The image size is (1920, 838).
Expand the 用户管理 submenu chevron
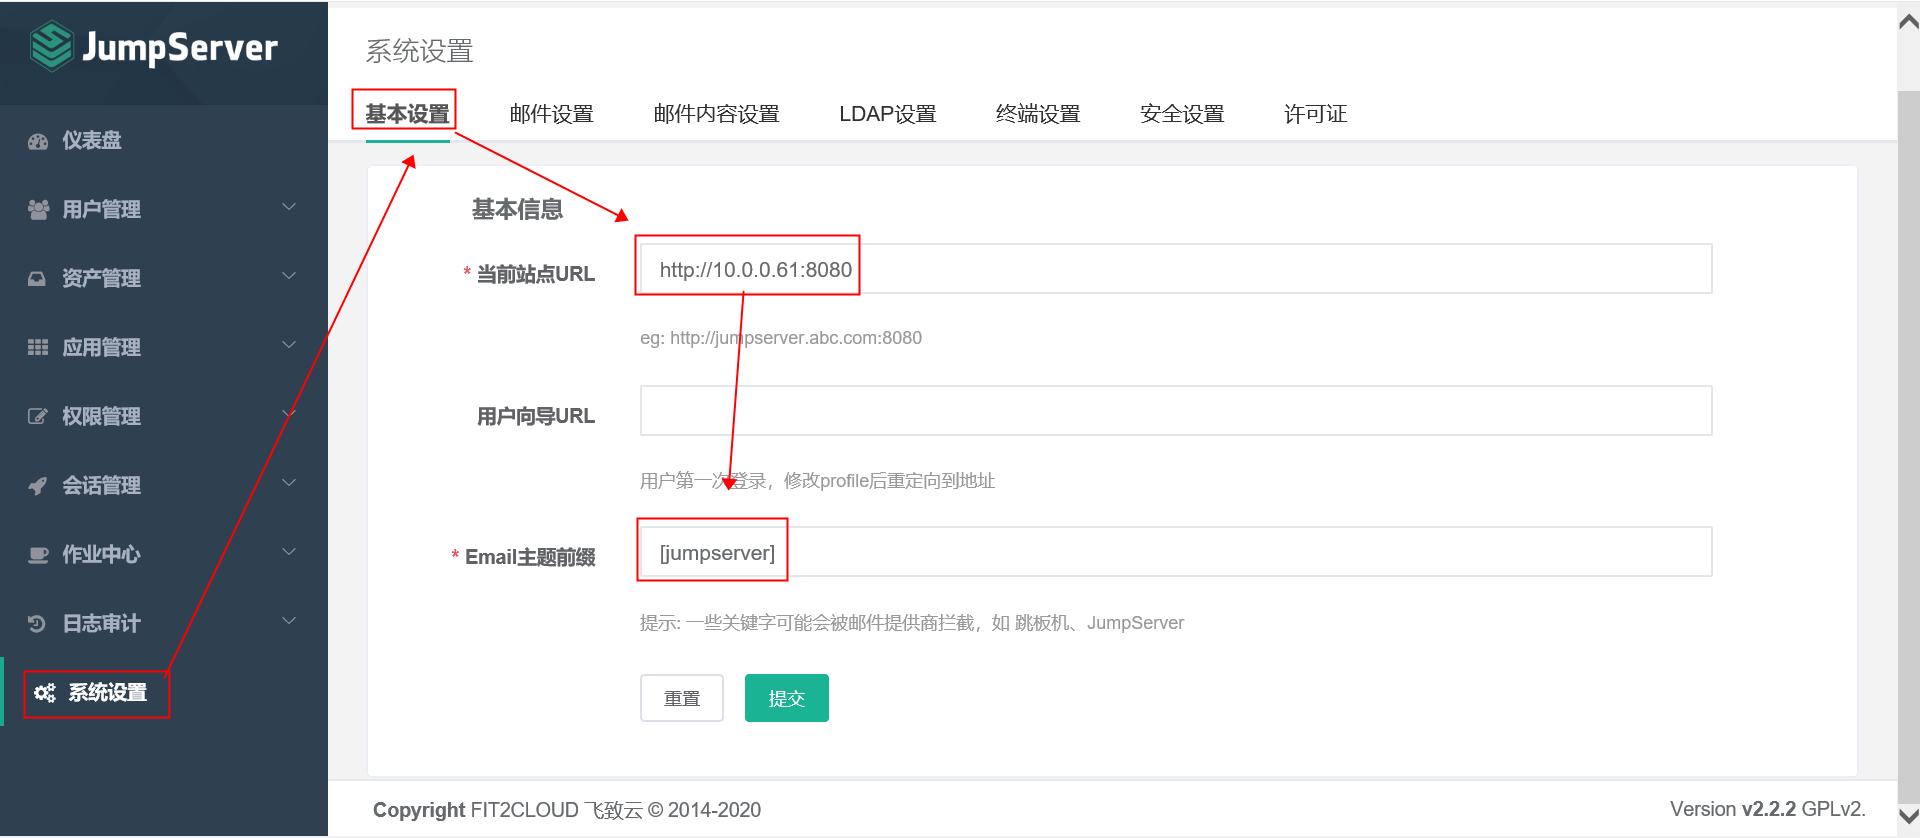coord(289,207)
